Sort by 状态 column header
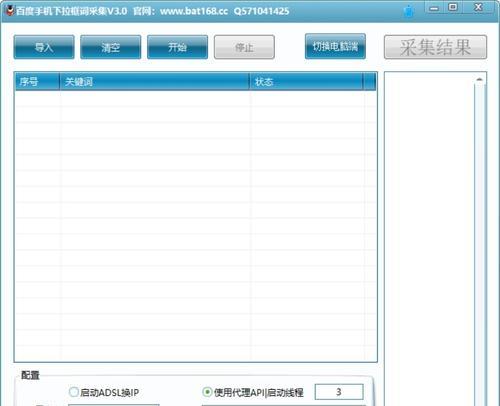Screen dimensions: 500x406 (x=306, y=81)
